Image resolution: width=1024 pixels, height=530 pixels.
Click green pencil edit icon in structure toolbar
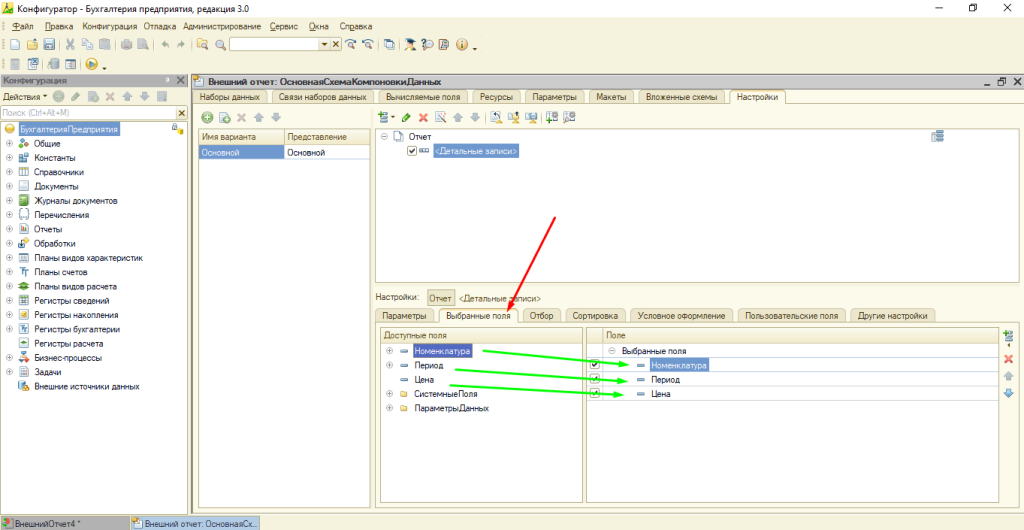[x=406, y=117]
